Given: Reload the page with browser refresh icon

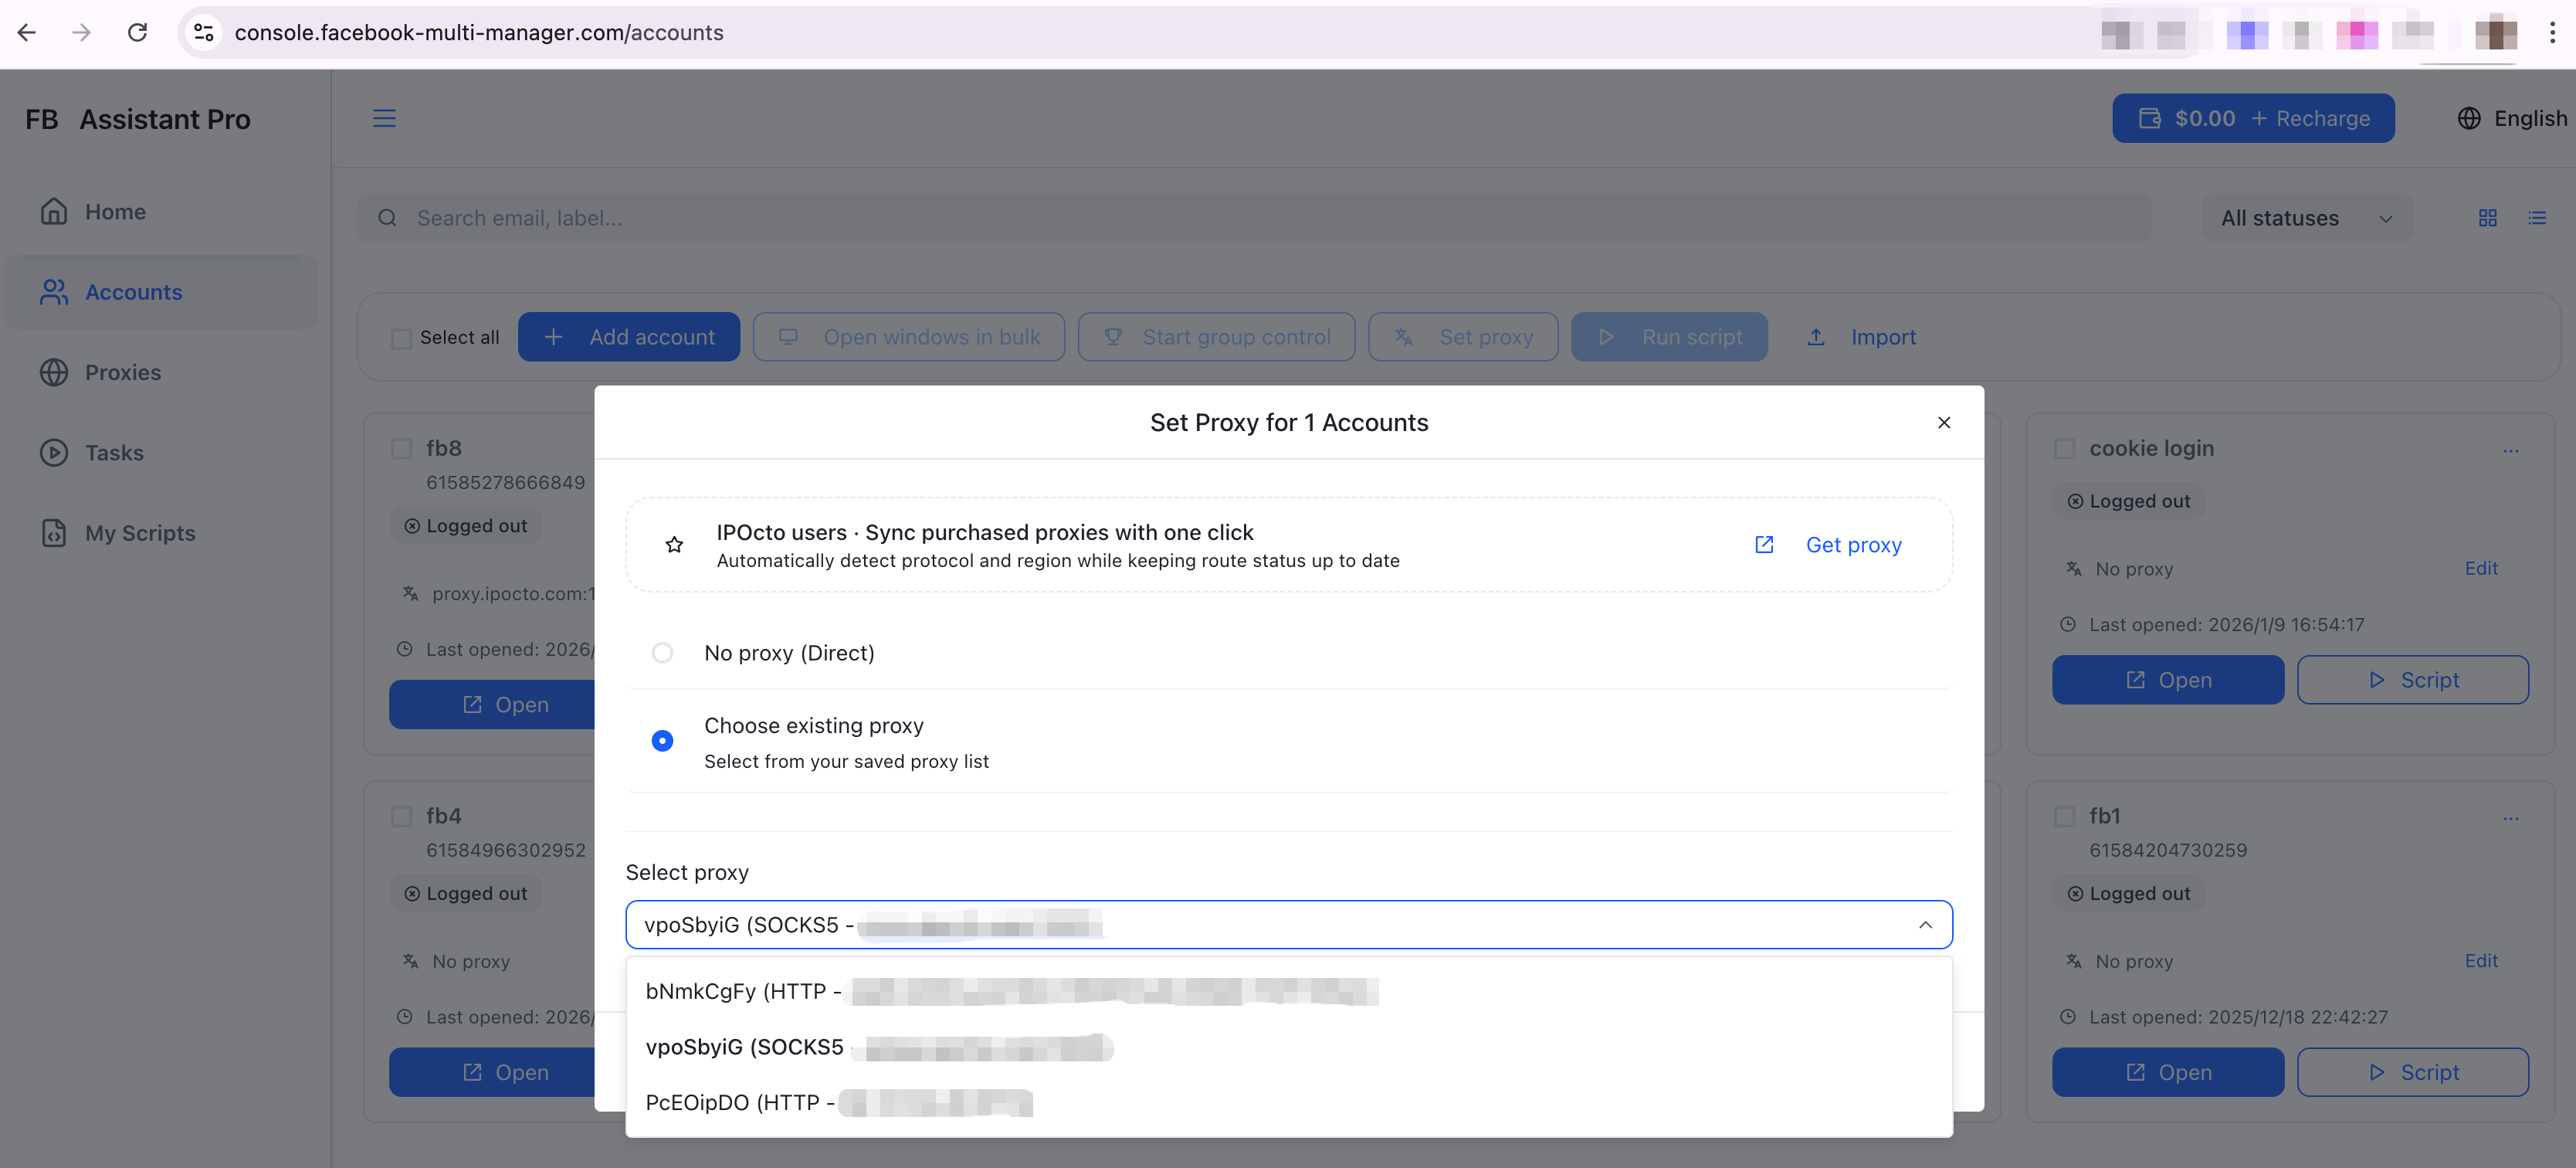Looking at the screenshot, I should click(137, 32).
